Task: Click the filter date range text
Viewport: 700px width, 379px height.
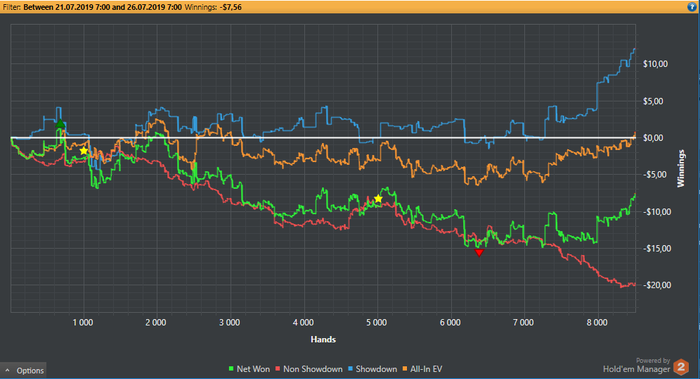Action: (103, 7)
